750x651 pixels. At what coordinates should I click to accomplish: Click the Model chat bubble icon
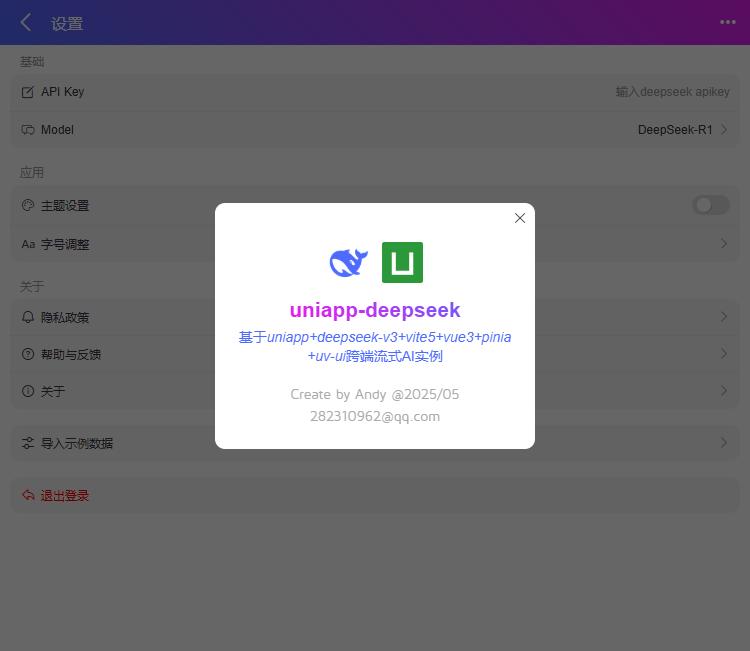(28, 130)
